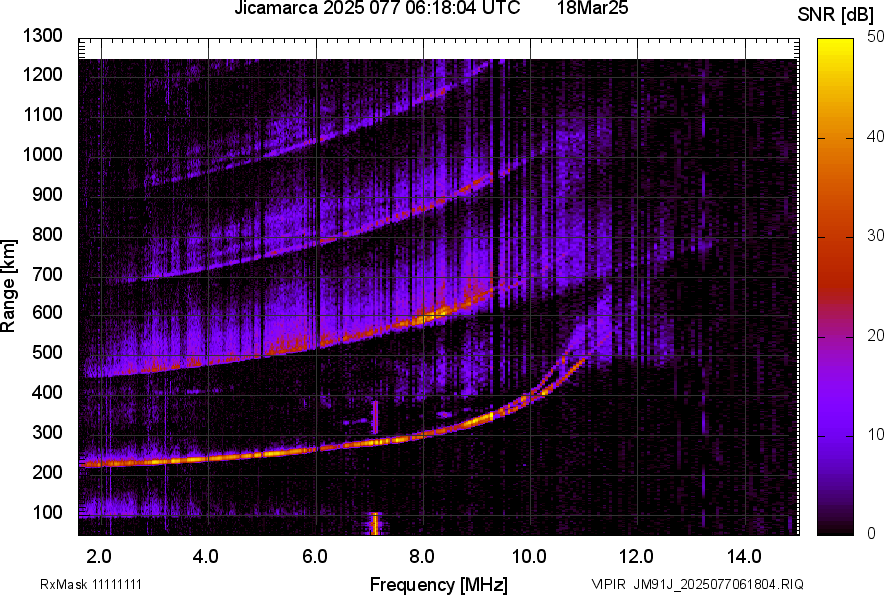Click range tick label '1100'
Image resolution: width=884 pixels, height=595 pixels.
[42, 114]
